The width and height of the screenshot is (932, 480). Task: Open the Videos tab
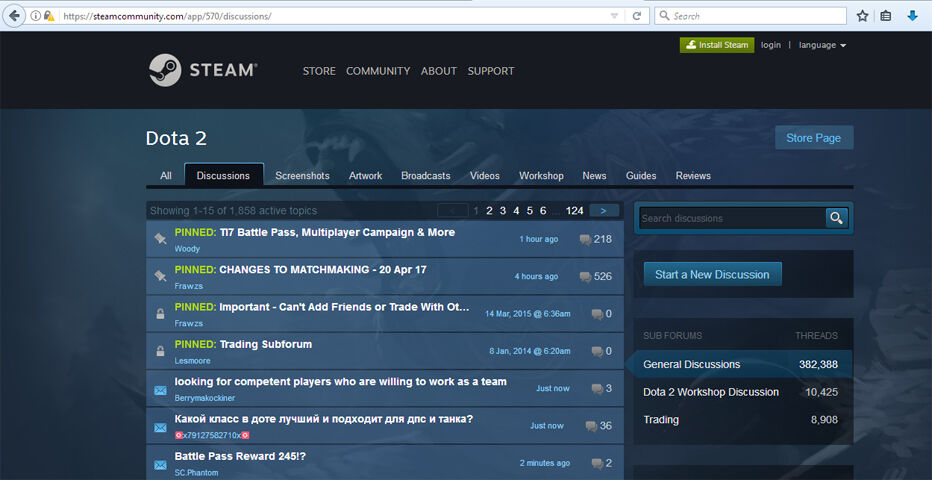click(484, 176)
